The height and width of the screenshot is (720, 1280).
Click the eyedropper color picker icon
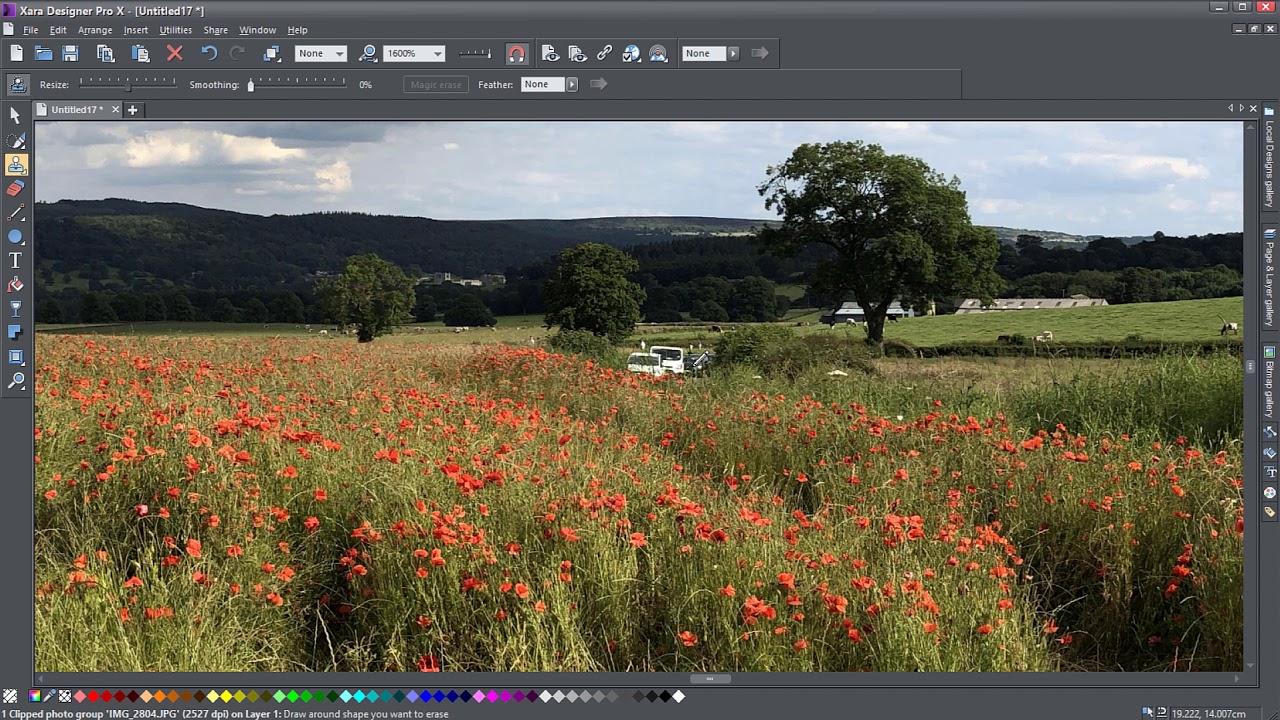click(50, 696)
